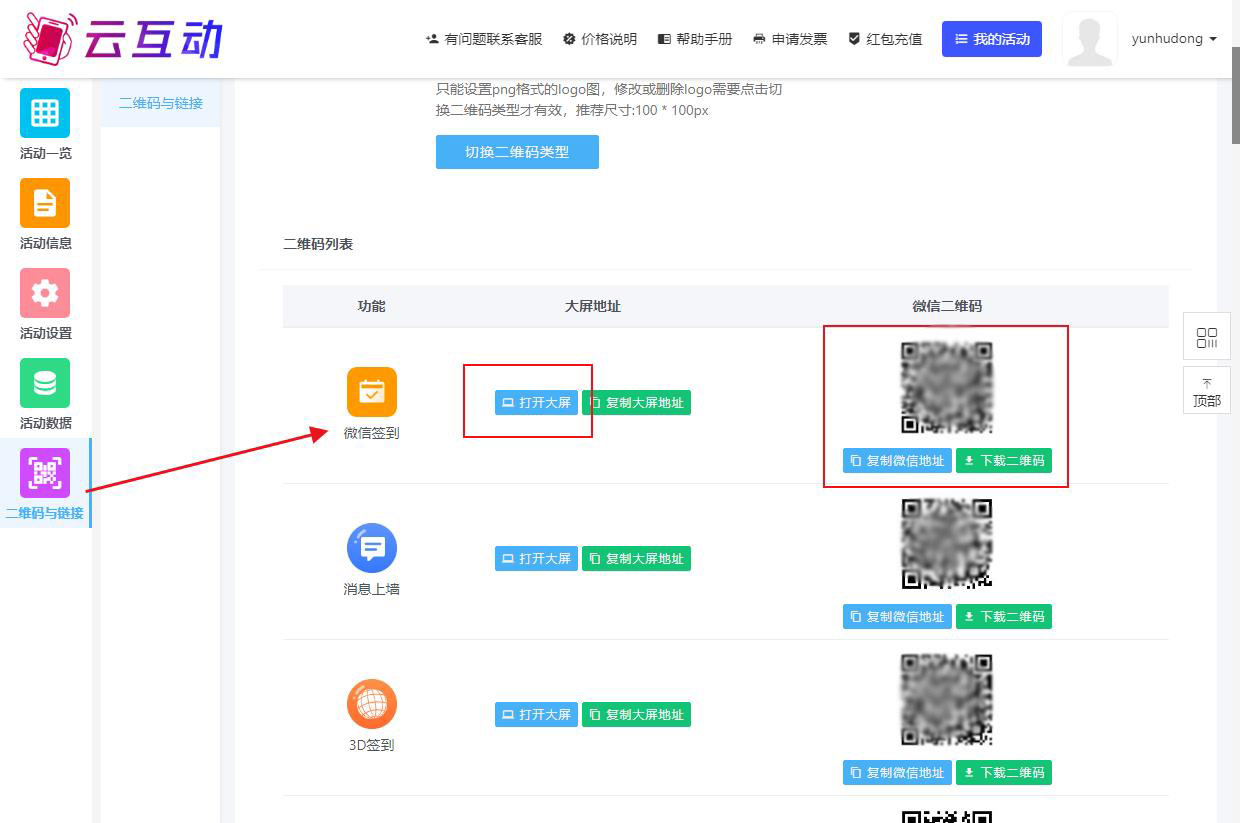Click the 微信签到 label text

pos(372,433)
